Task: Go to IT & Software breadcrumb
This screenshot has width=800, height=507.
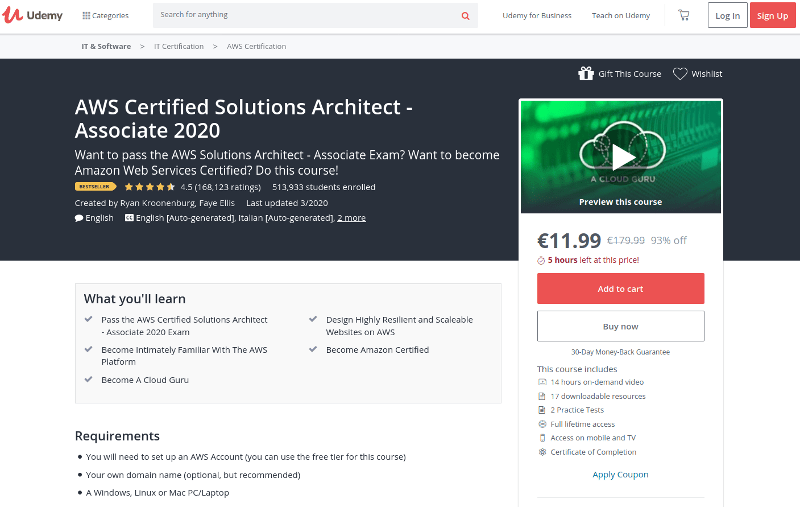Action: click(106, 46)
